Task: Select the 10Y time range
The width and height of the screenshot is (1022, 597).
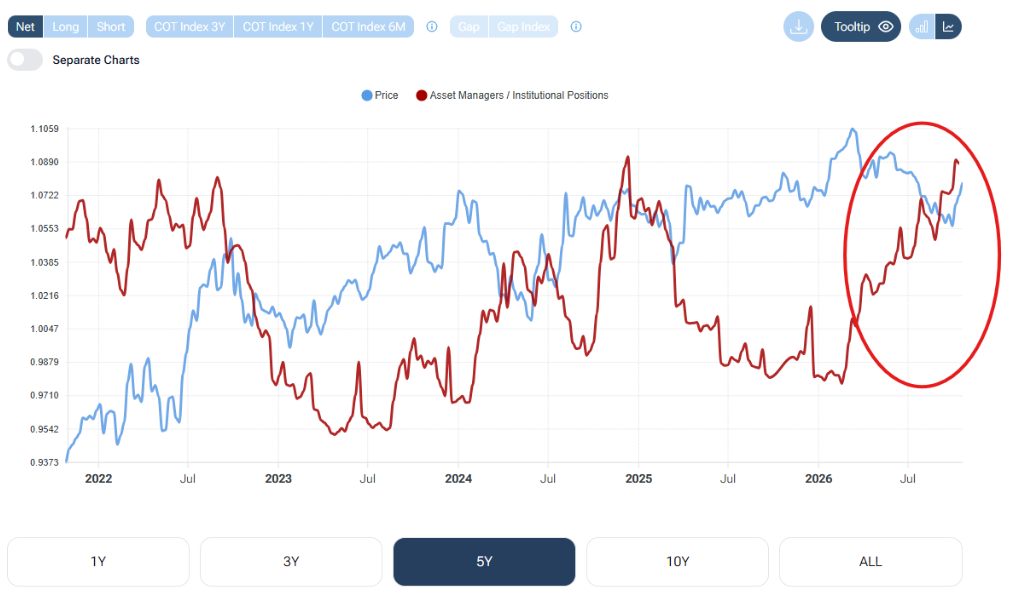Action: 677,562
